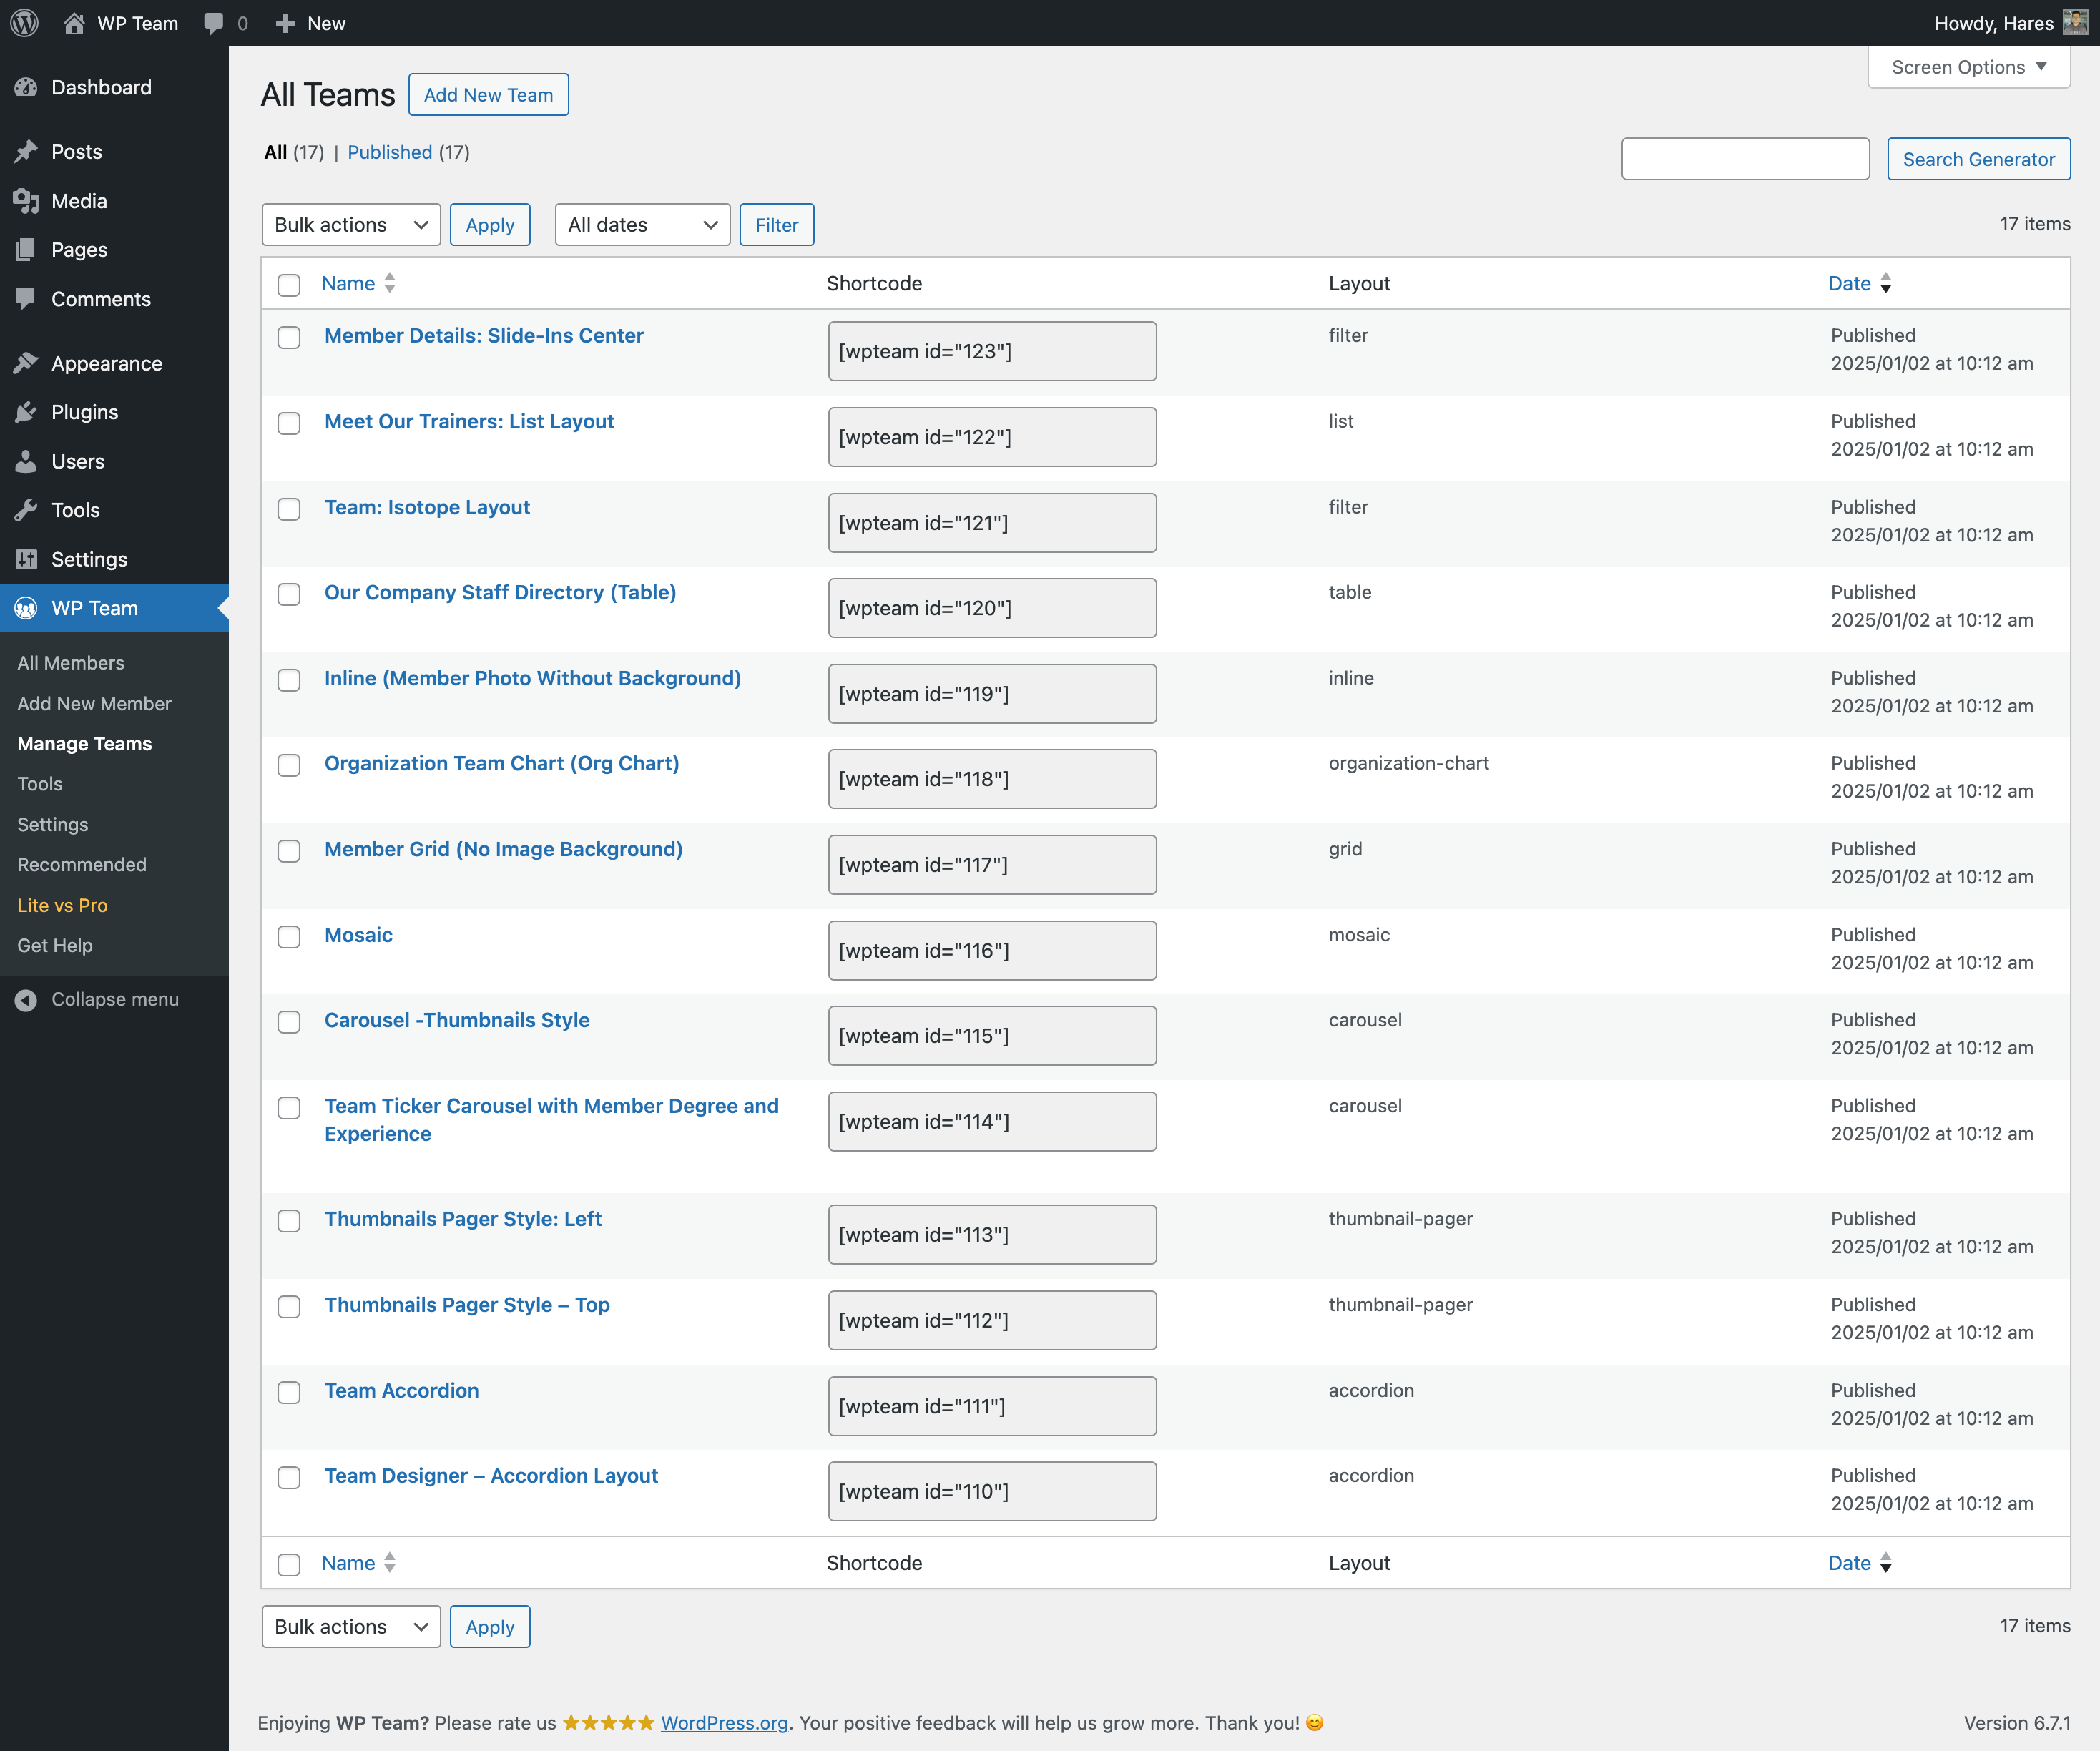Image resolution: width=2100 pixels, height=1751 pixels.
Task: Click the Dashboard gauge icon
Action: 26,88
